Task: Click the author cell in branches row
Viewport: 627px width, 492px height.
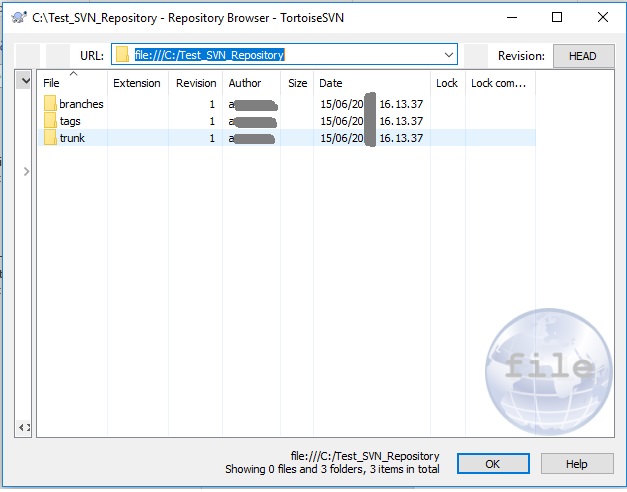Action: pyautogui.click(x=253, y=105)
